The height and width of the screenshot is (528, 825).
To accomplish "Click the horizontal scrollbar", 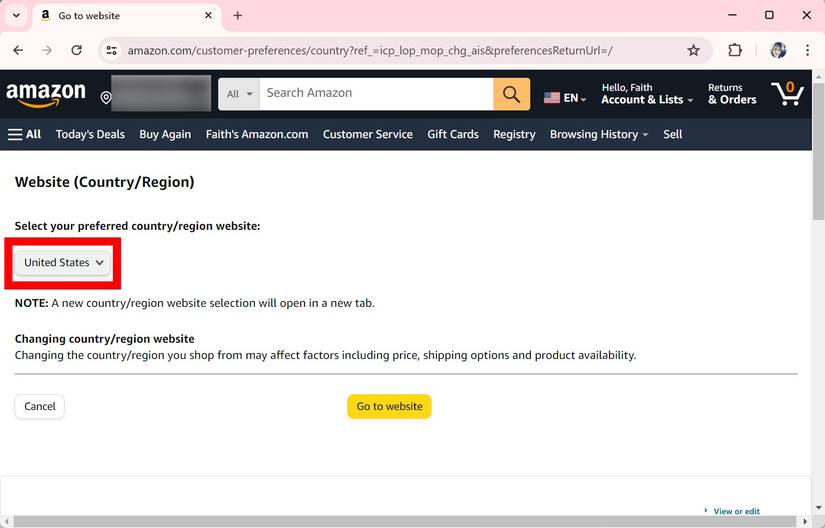I will point(406,521).
